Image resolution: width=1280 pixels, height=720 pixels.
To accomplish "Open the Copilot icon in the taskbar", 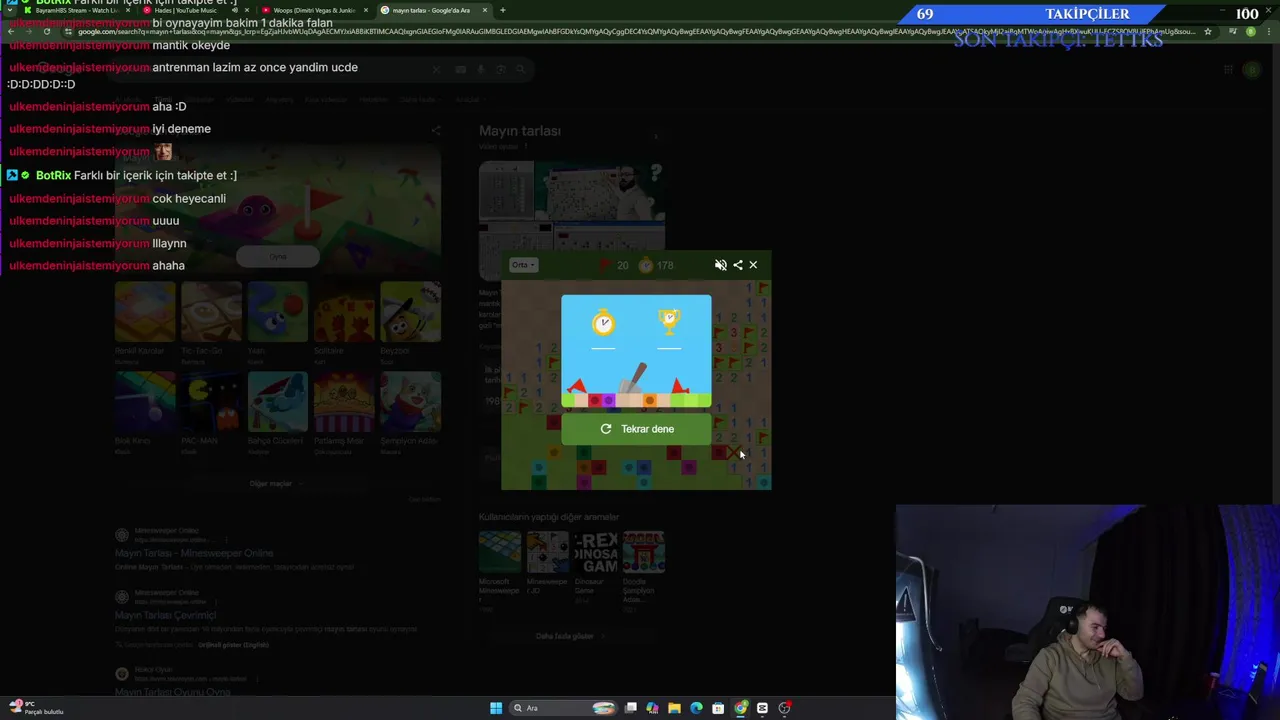I will tap(652, 708).
